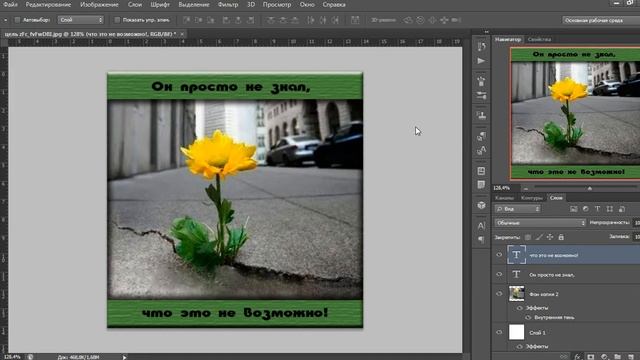
Task: Create new group folder icon
Action: point(618,357)
